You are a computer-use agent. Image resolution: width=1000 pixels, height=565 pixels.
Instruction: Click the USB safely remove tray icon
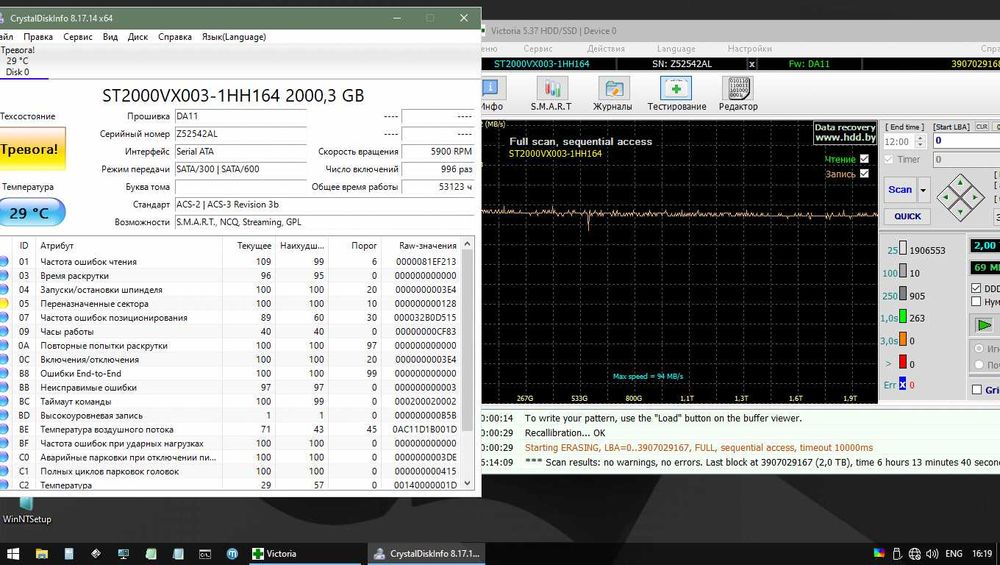pyautogui.click(x=897, y=554)
